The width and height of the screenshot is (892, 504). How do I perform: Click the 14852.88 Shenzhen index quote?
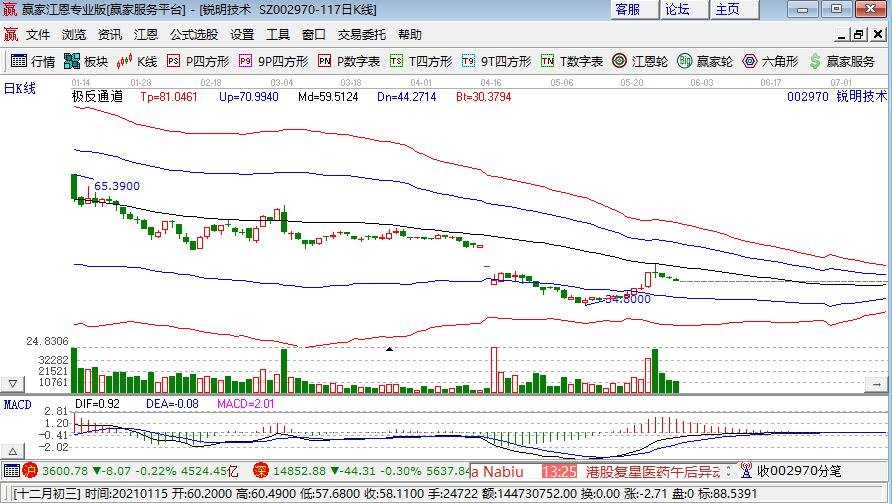coord(299,471)
